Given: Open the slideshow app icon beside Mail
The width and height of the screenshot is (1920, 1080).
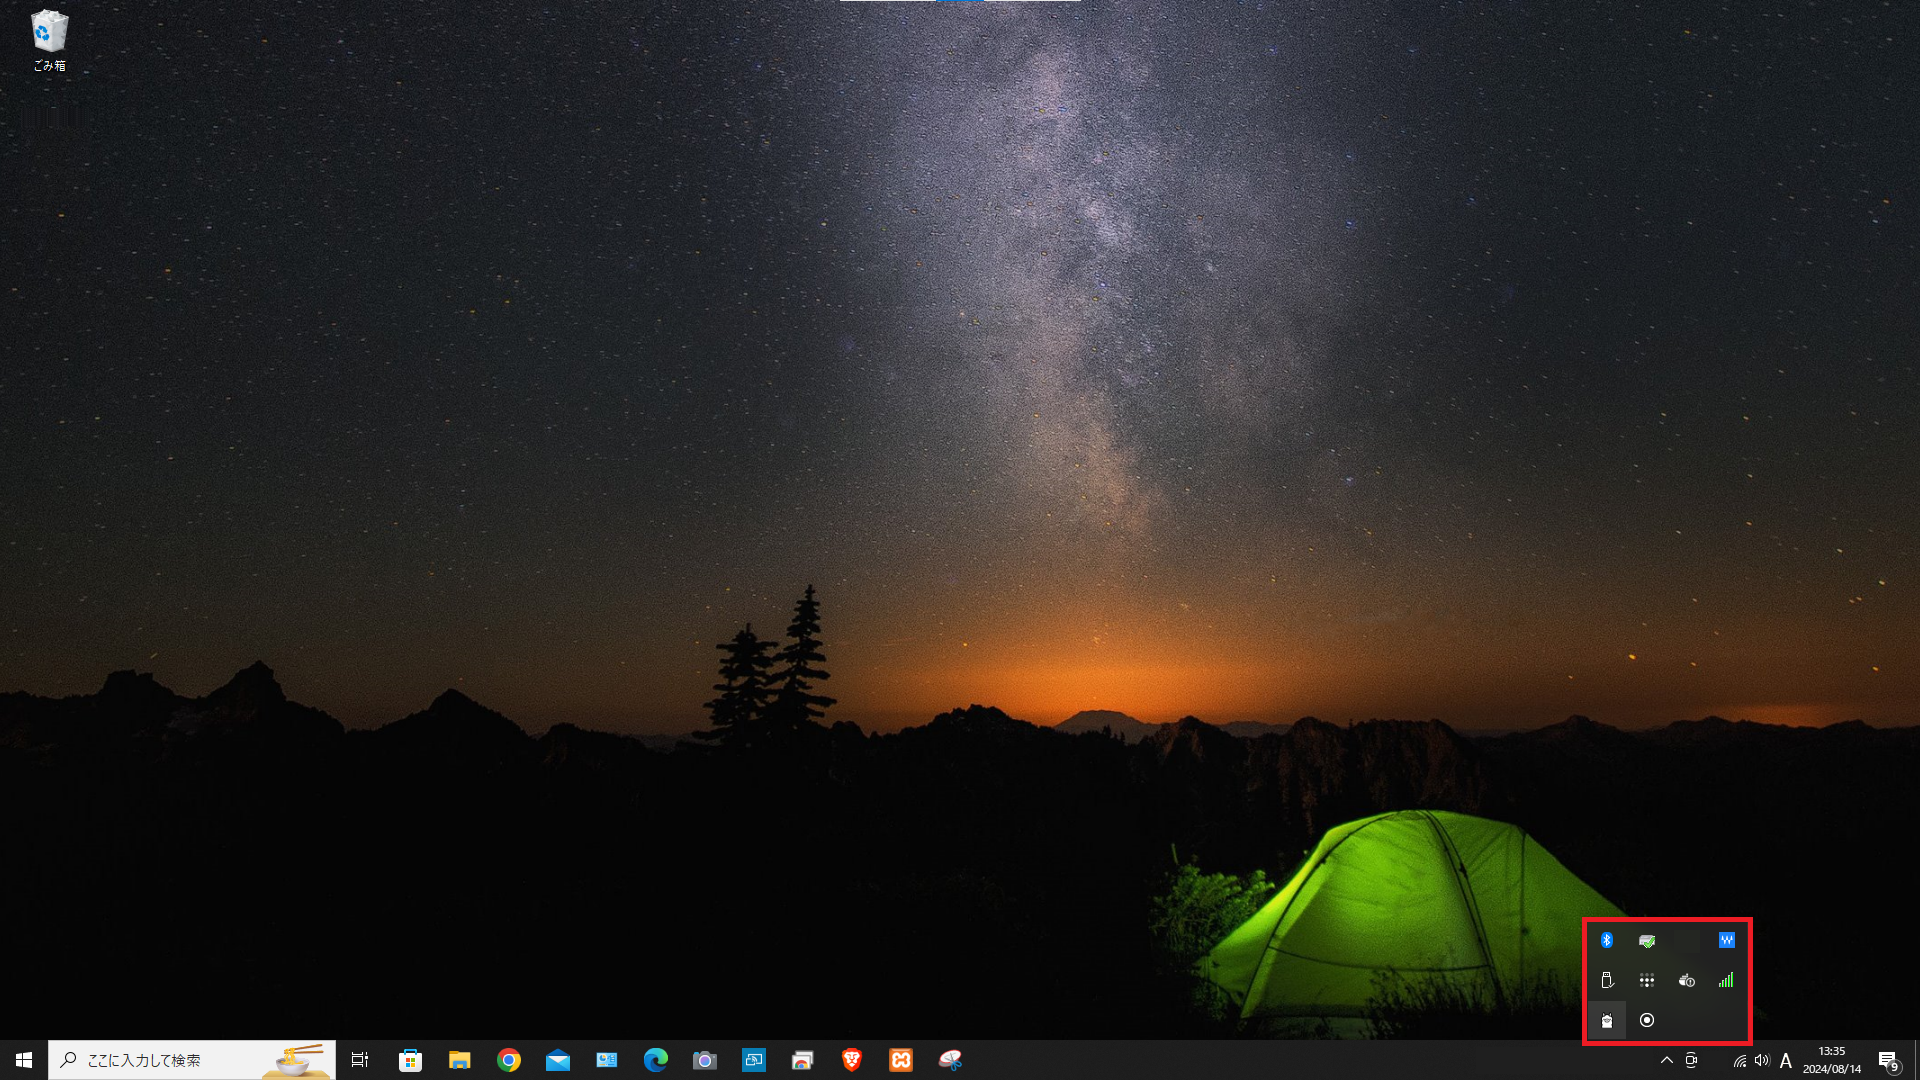Looking at the screenshot, I should coord(607,1060).
